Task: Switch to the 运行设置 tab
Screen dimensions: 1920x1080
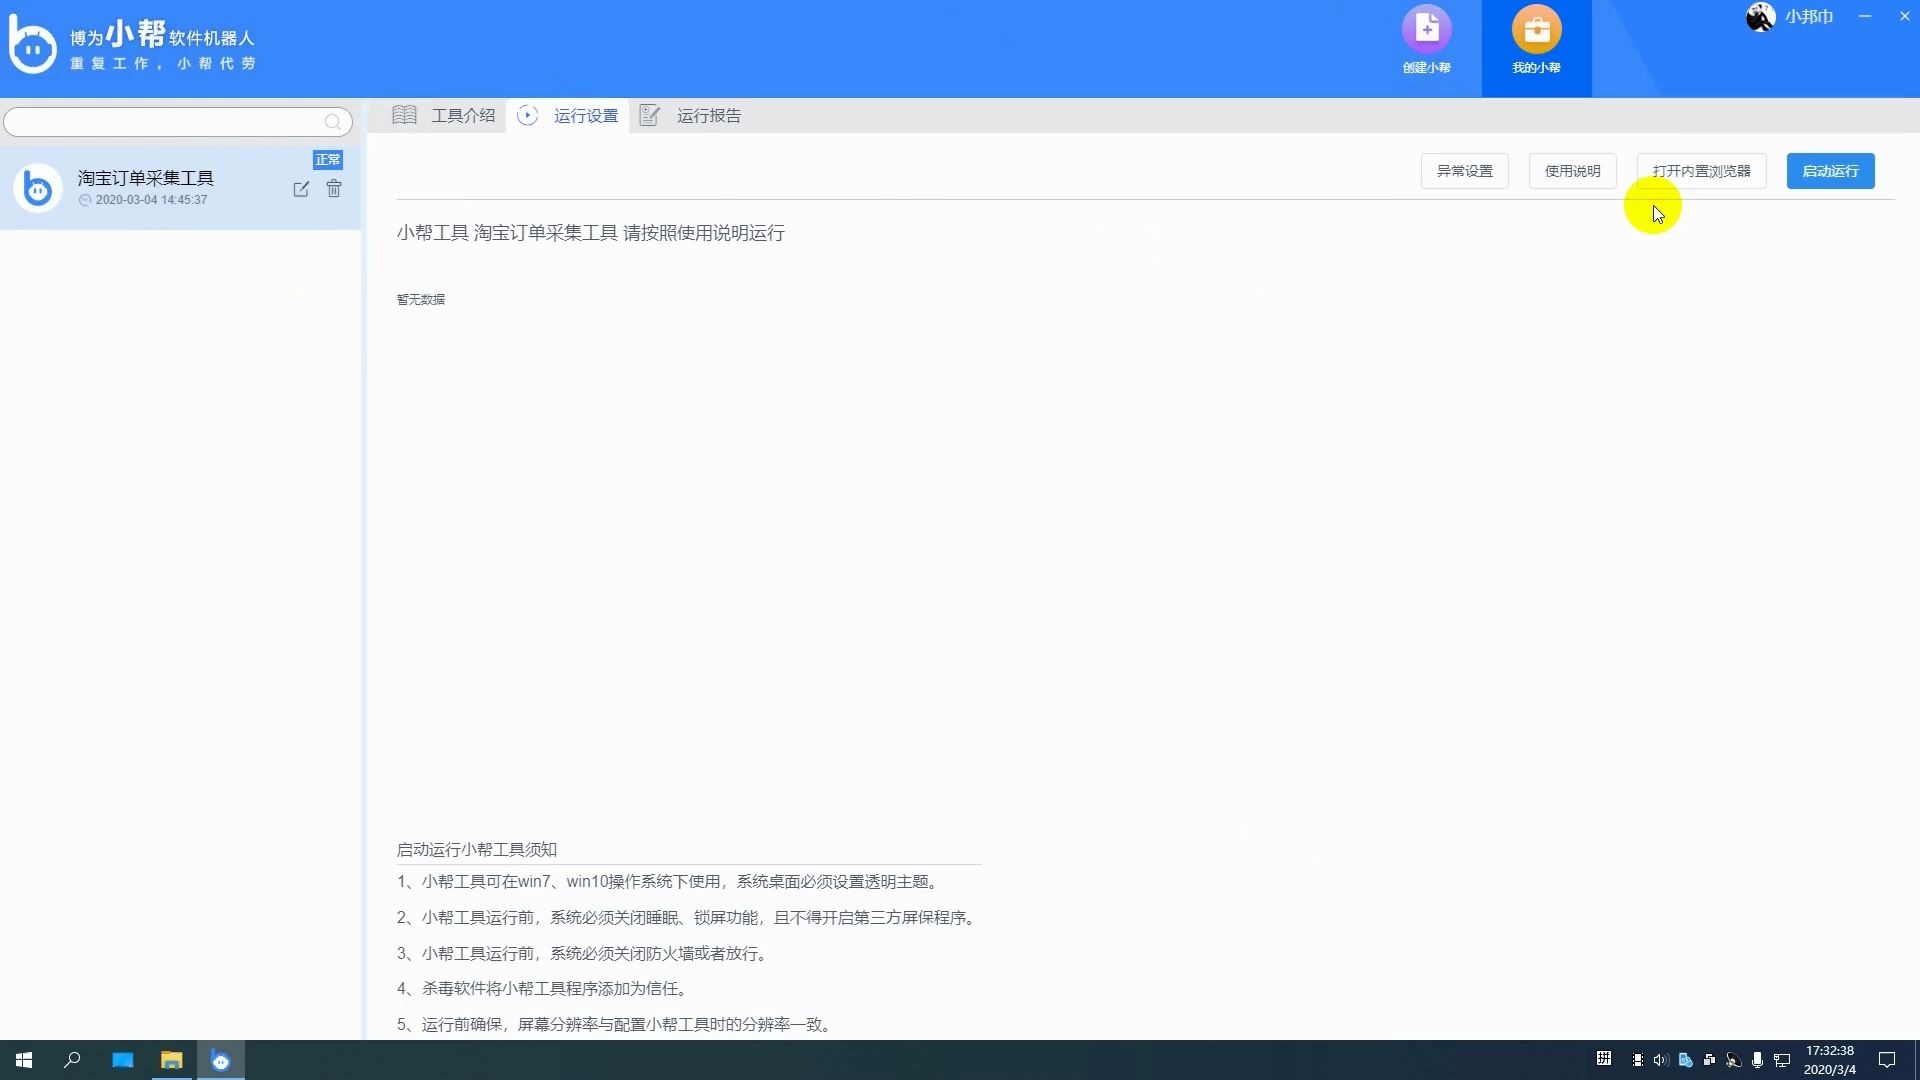Action: [x=567, y=115]
